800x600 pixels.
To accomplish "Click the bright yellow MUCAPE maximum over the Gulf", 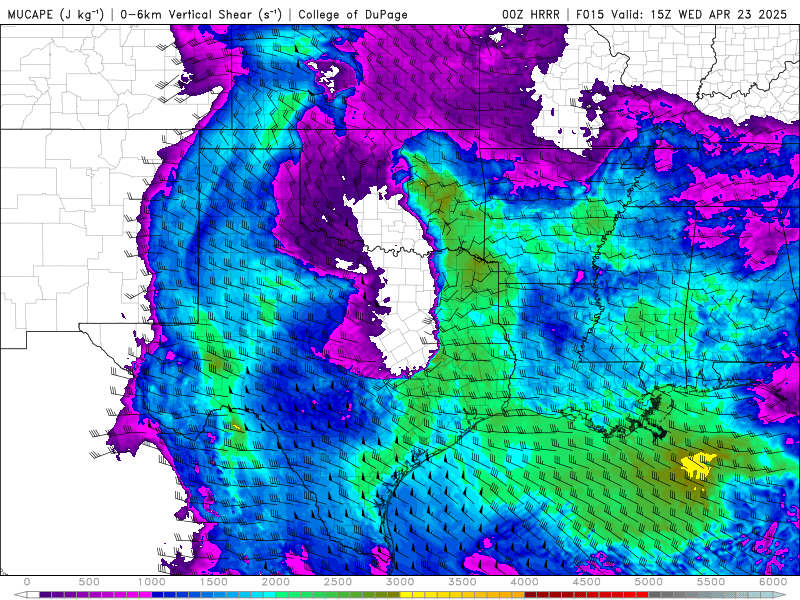I will pos(697,465).
